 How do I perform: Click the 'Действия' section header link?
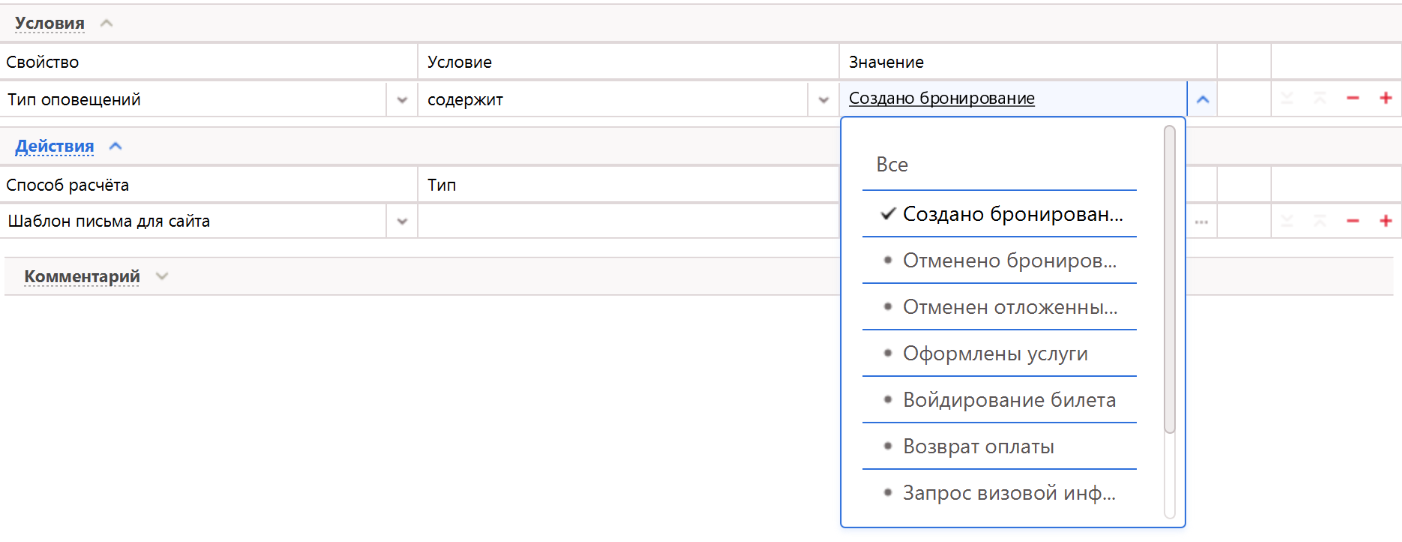point(55,146)
